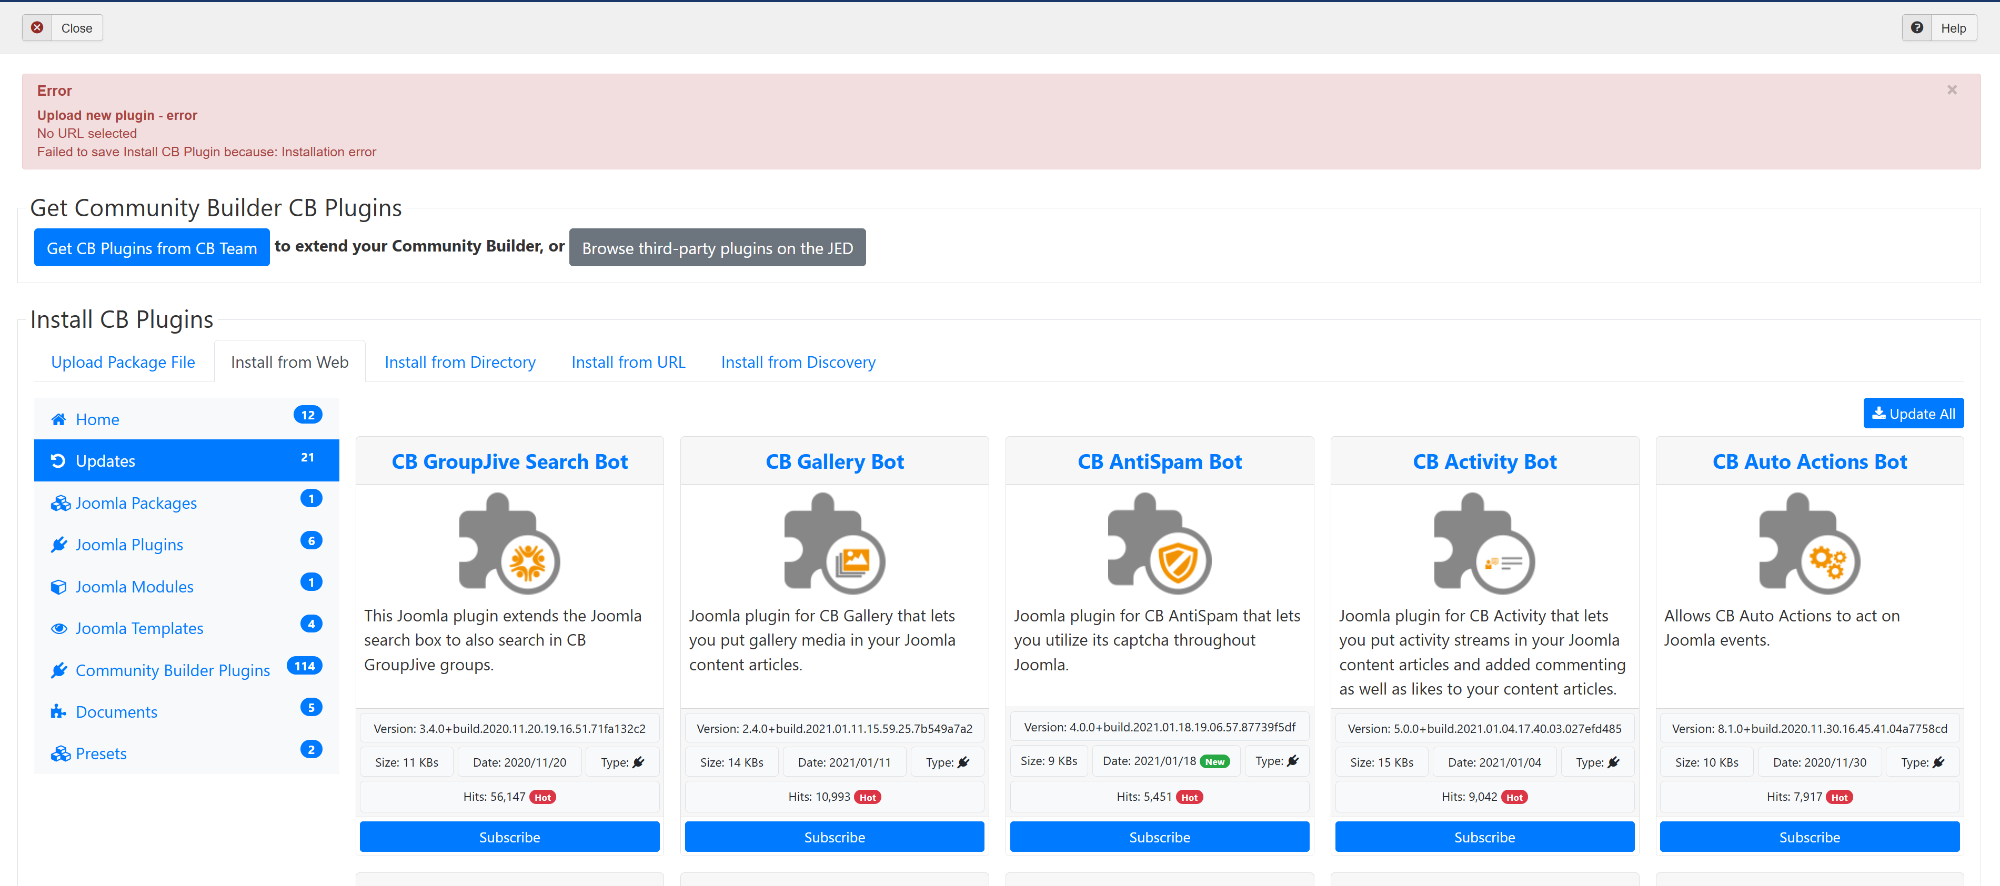
Task: Click the Help button label
Action: click(1953, 28)
